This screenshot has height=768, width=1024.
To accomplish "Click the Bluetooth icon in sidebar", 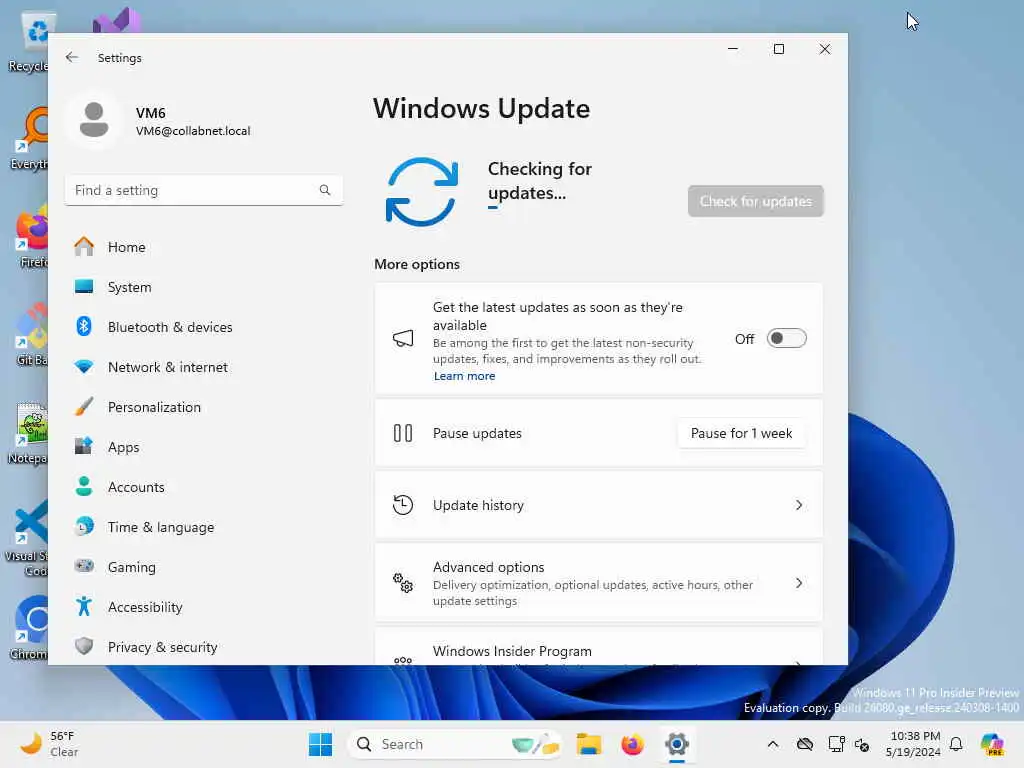I will (x=84, y=327).
